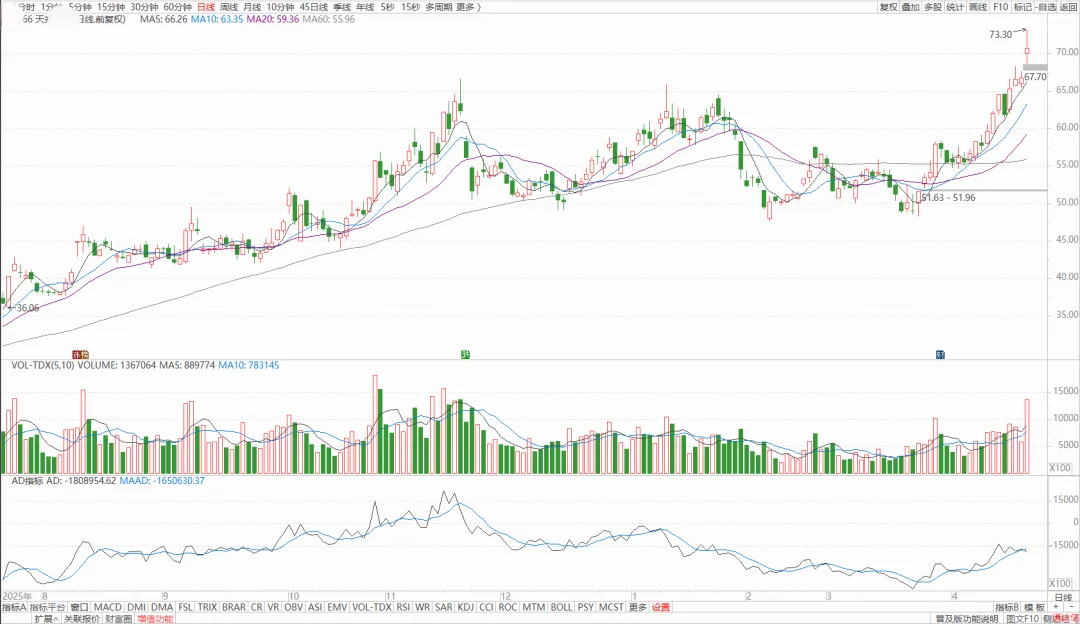
Task: Click the 自选 watchlist button
Action: pyautogui.click(x=1047, y=7)
